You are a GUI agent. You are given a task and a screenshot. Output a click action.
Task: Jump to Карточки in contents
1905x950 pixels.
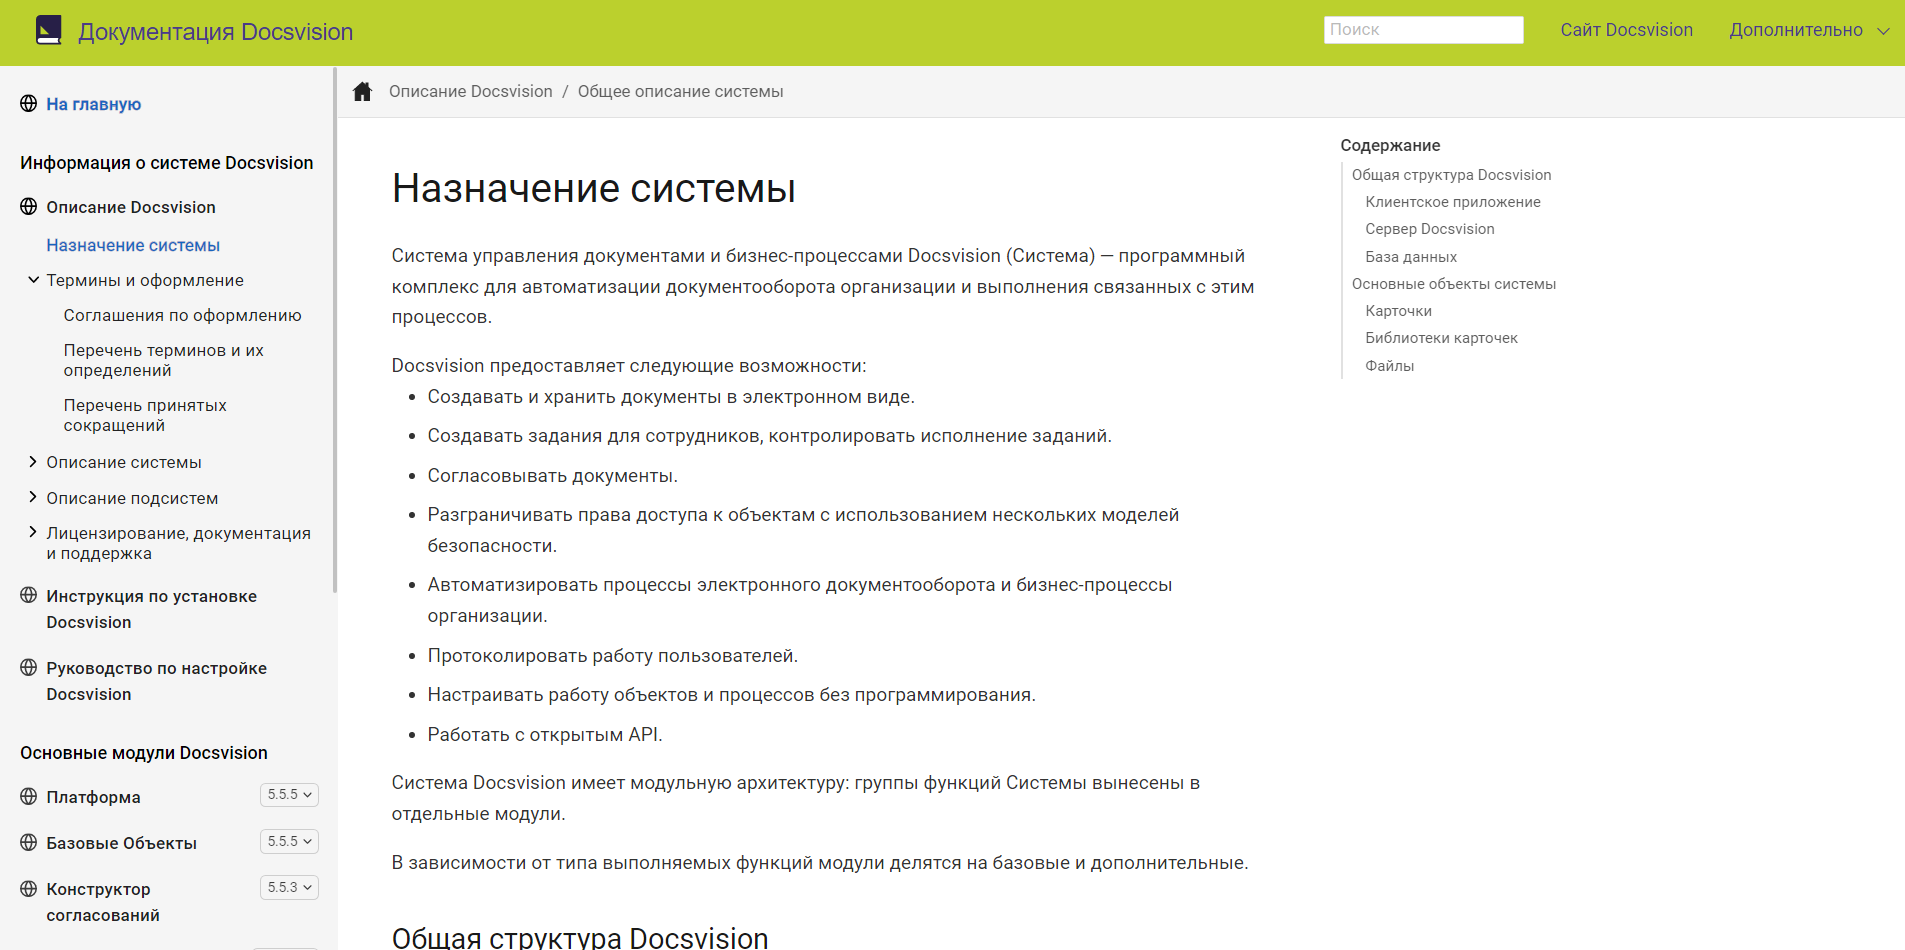click(x=1398, y=311)
